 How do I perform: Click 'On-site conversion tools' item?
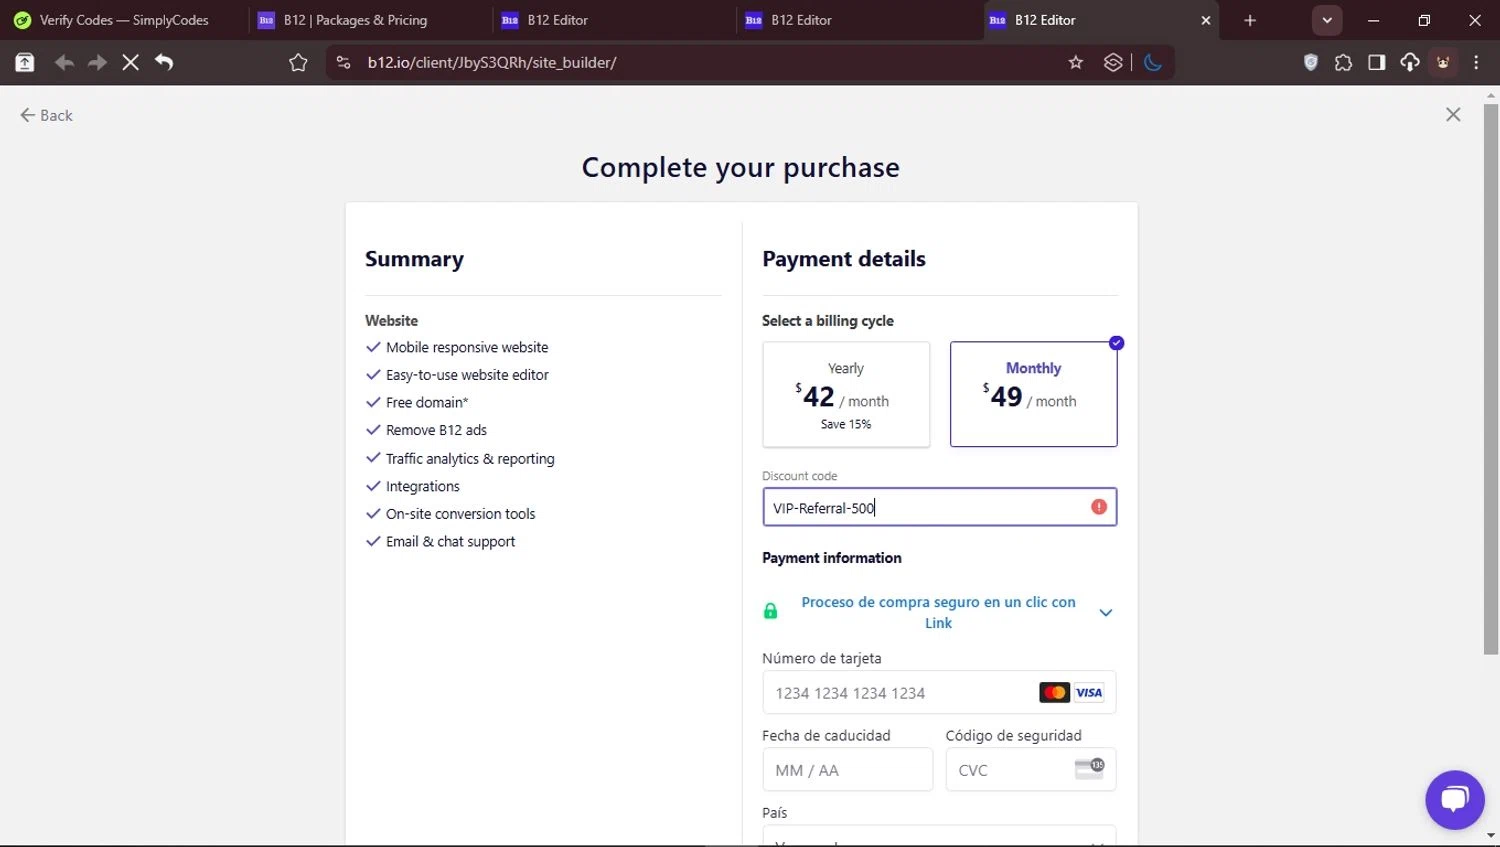tap(460, 514)
